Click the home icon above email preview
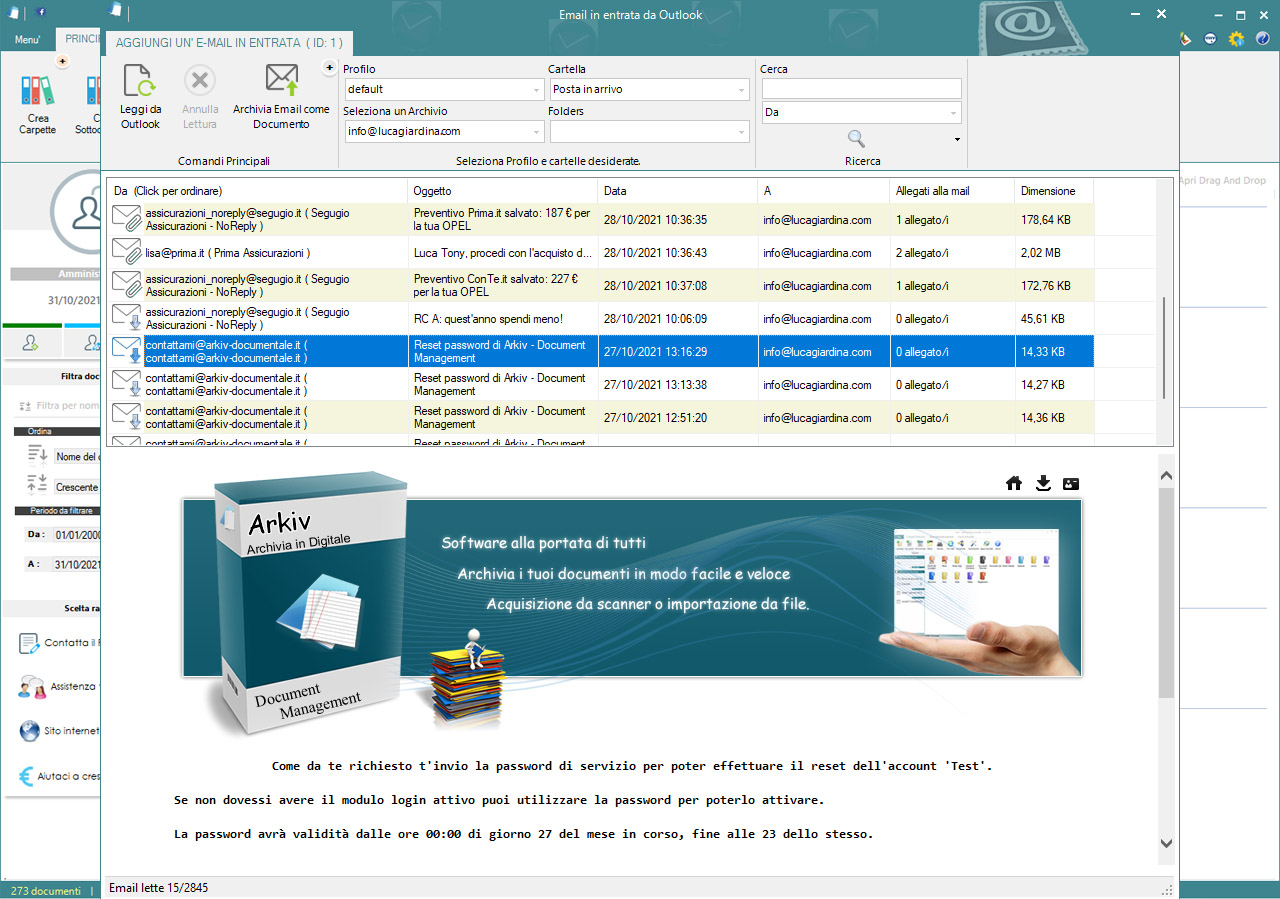The height and width of the screenshot is (899, 1280). click(x=1014, y=484)
